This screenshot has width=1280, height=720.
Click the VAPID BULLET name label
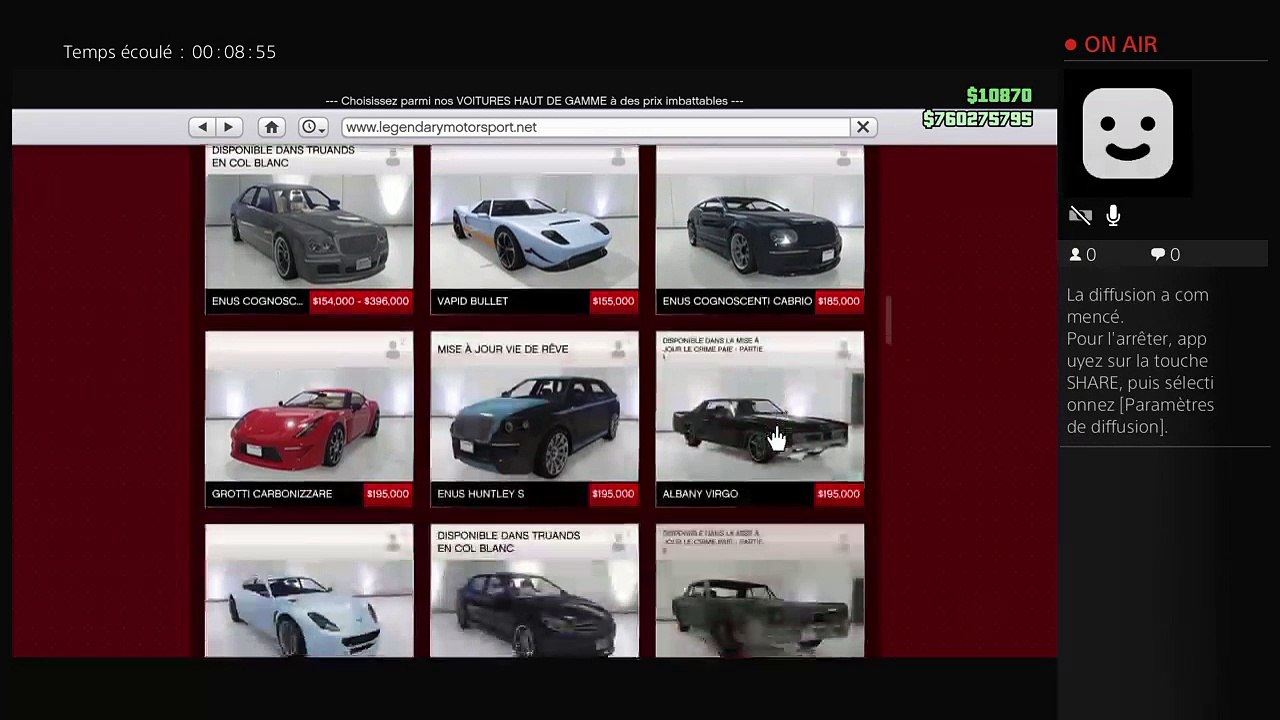[473, 301]
